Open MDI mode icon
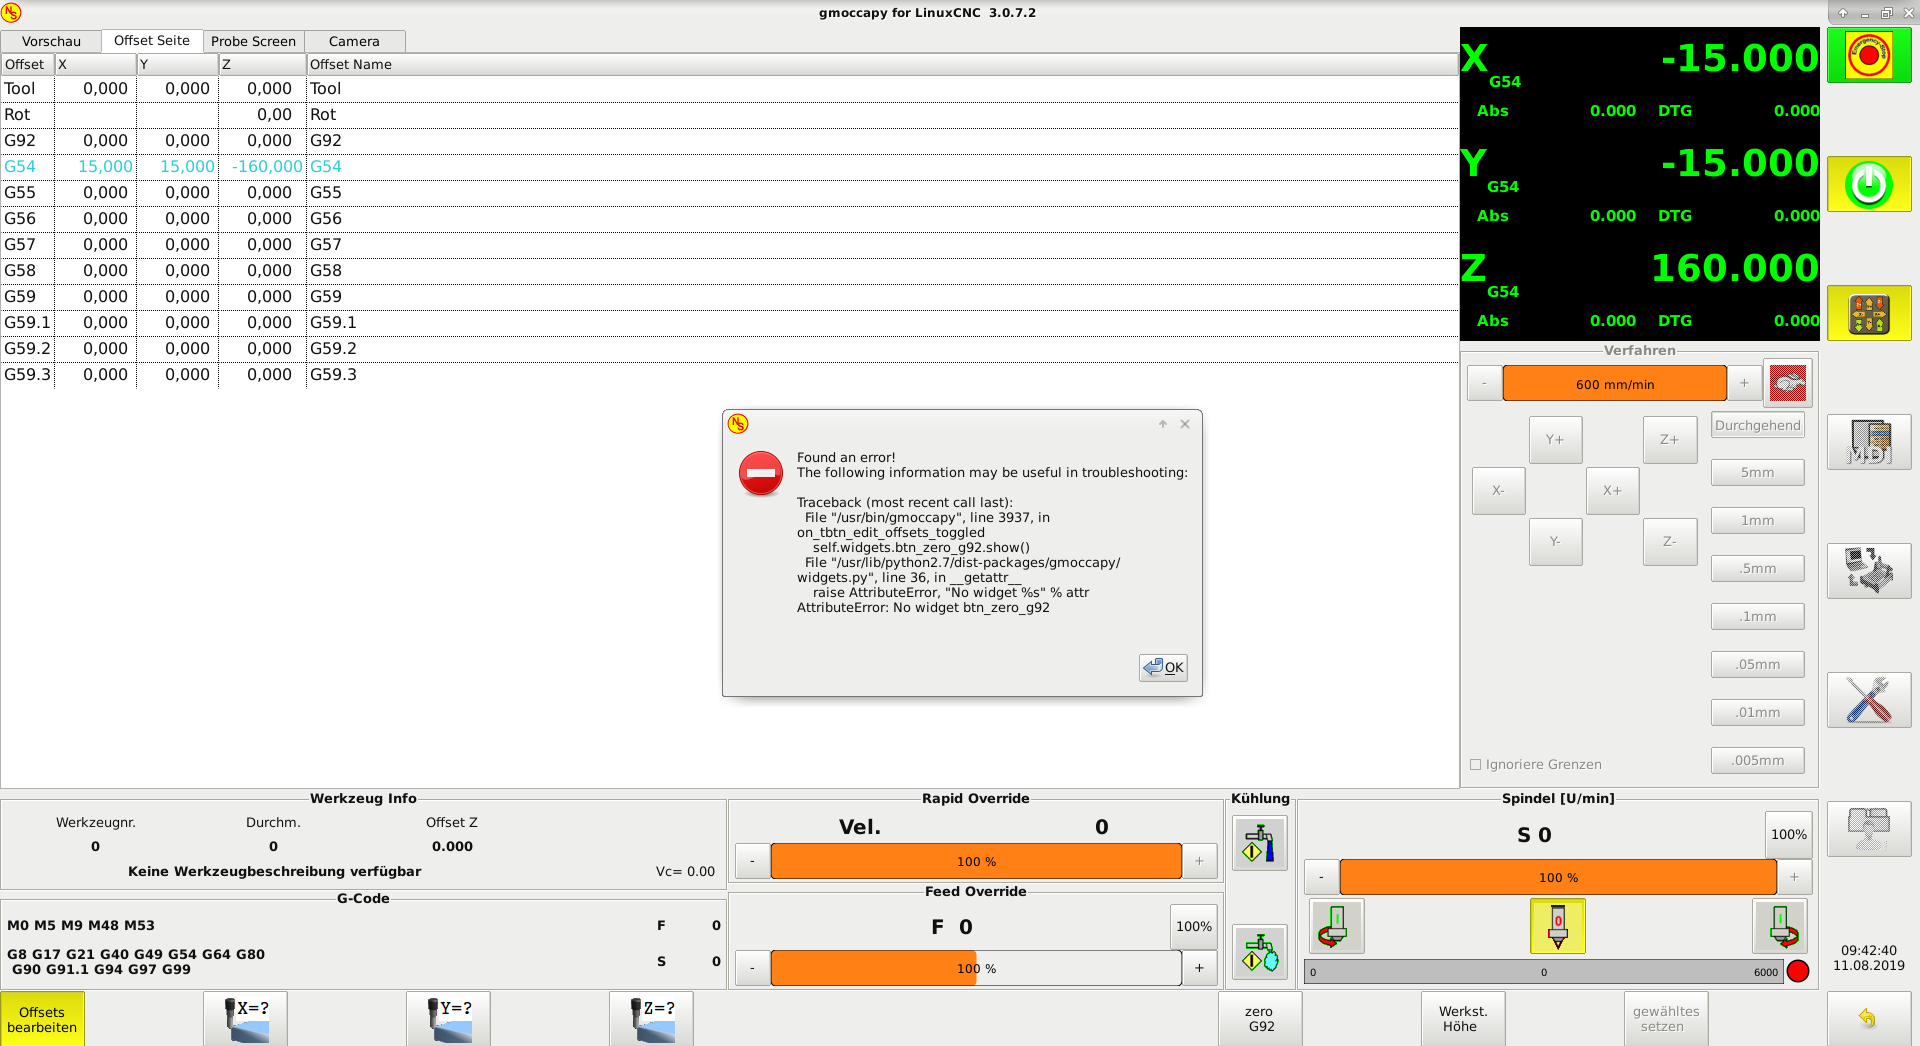This screenshot has width=1920, height=1046. point(1869,442)
